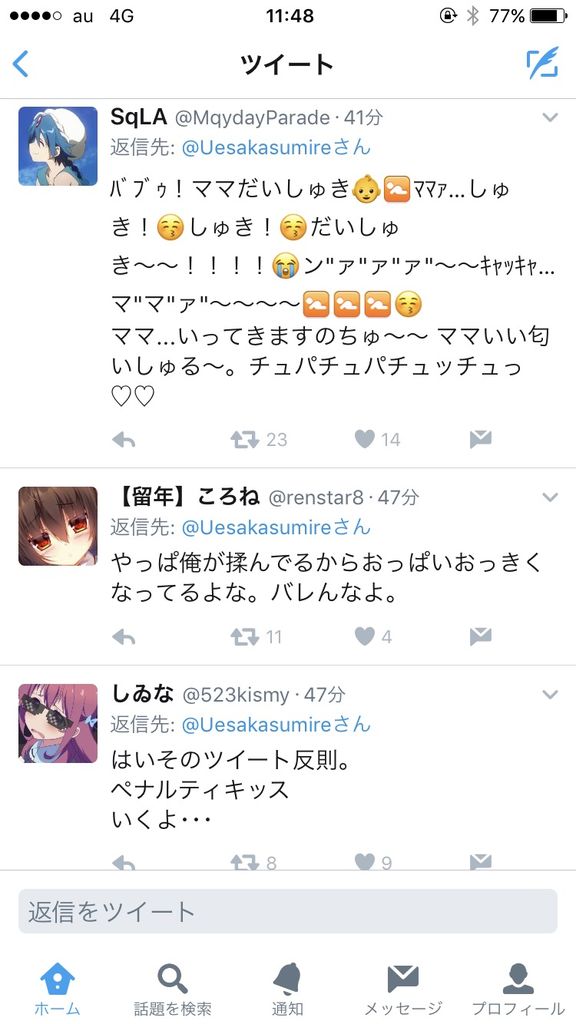Switch to the ホーム tab
Screen dimensions: 576x1024
point(57,987)
